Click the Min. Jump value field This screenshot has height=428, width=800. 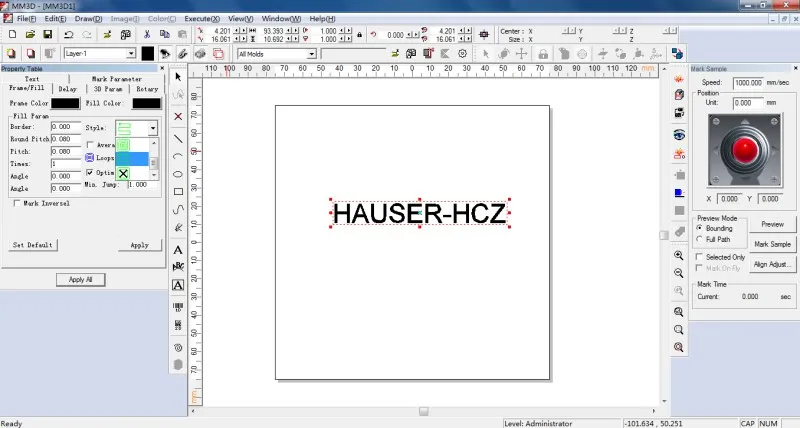point(141,185)
